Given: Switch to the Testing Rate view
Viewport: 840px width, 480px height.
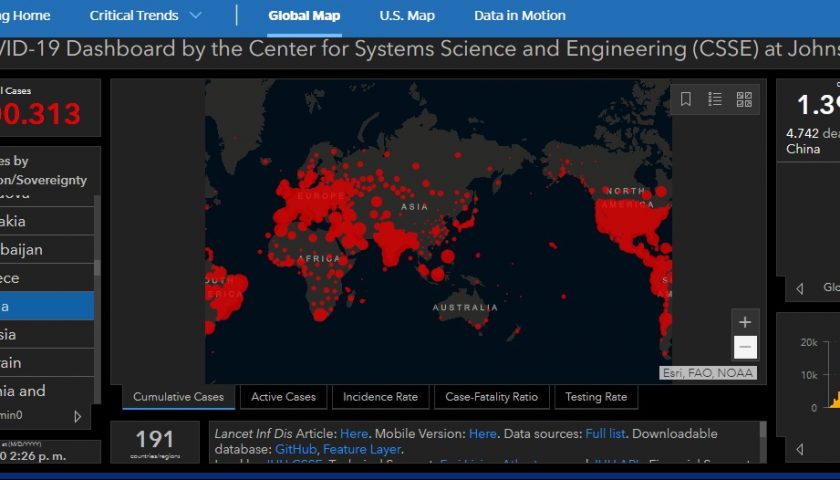Looking at the screenshot, I should (596, 397).
